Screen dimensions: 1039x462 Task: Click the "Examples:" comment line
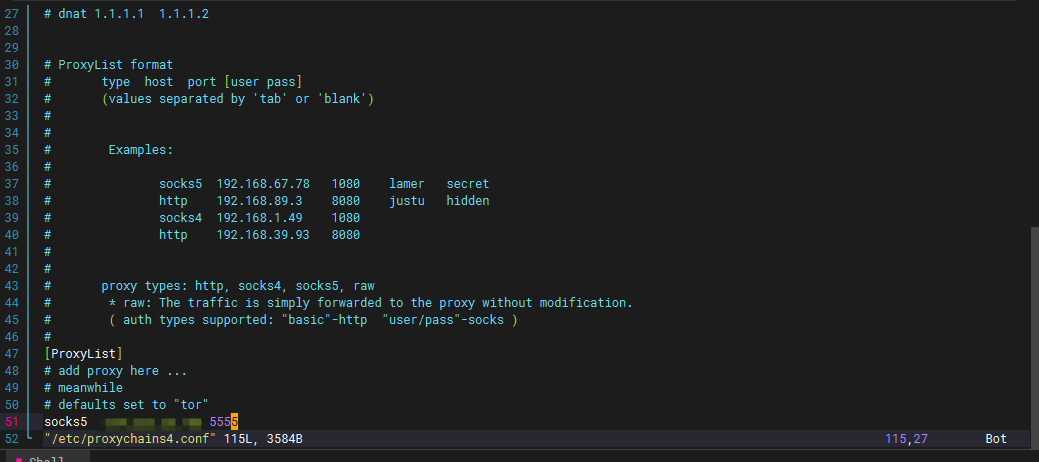point(140,150)
